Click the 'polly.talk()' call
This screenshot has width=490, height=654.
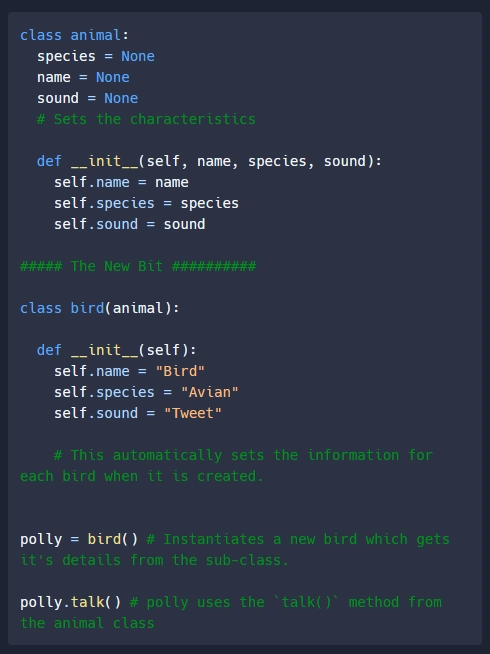(71, 602)
